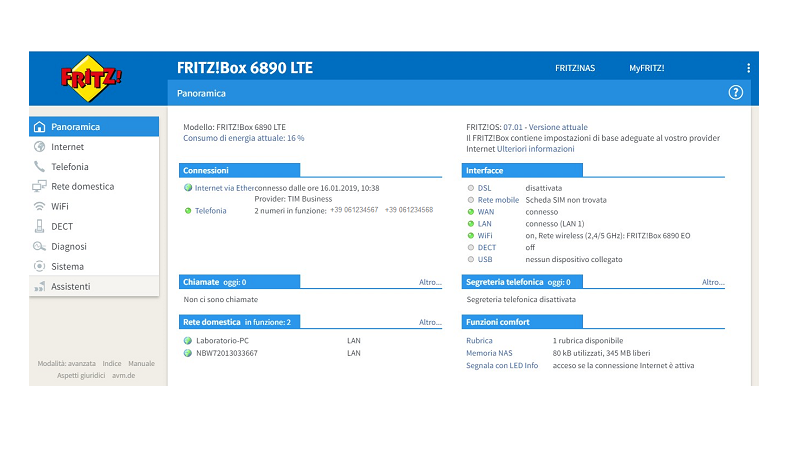
Task: Select Panoramica in the sidebar
Action: [x=94, y=127]
